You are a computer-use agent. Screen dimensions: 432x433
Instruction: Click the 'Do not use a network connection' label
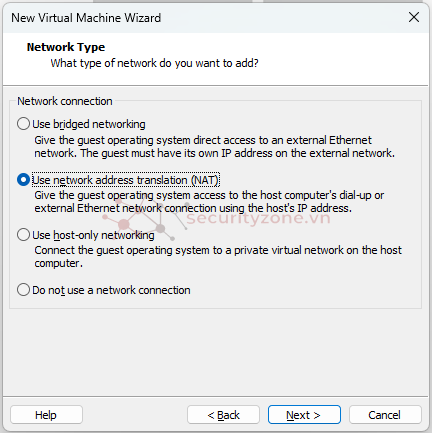click(x=111, y=290)
